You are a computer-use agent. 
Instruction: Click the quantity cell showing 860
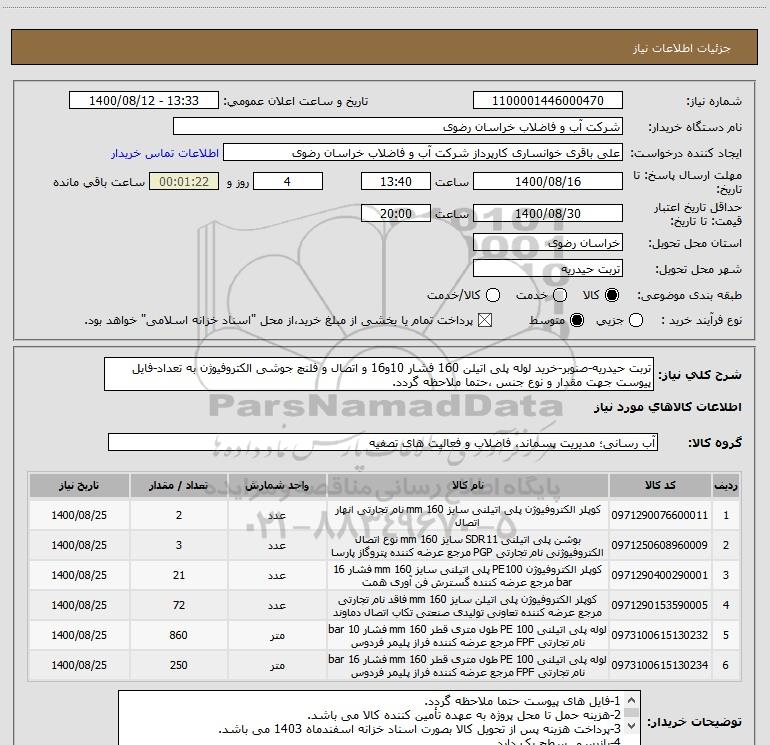point(179,635)
